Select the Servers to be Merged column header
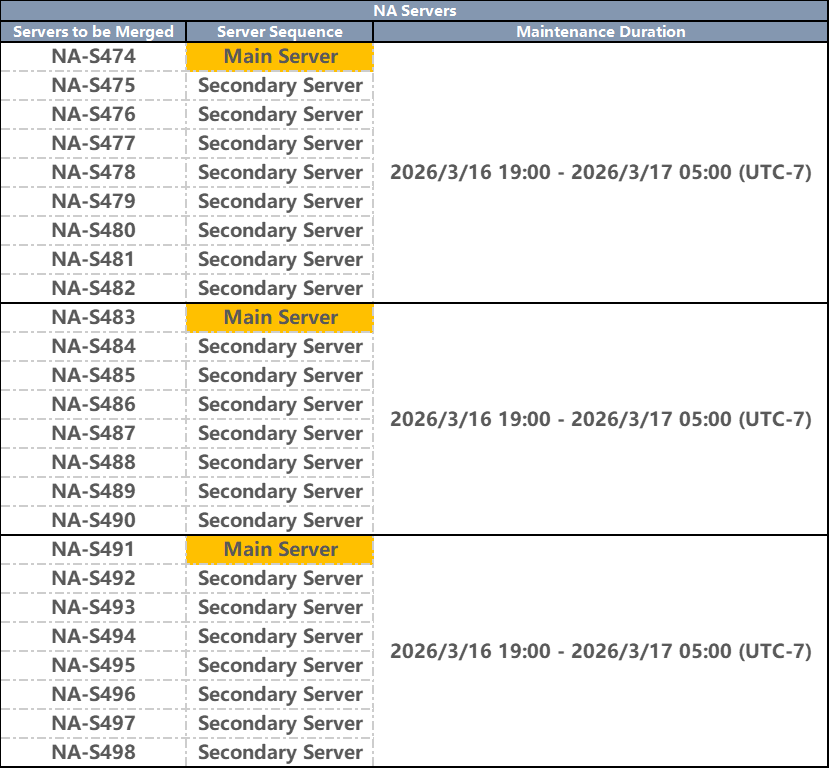This screenshot has width=830, height=769. (93, 32)
